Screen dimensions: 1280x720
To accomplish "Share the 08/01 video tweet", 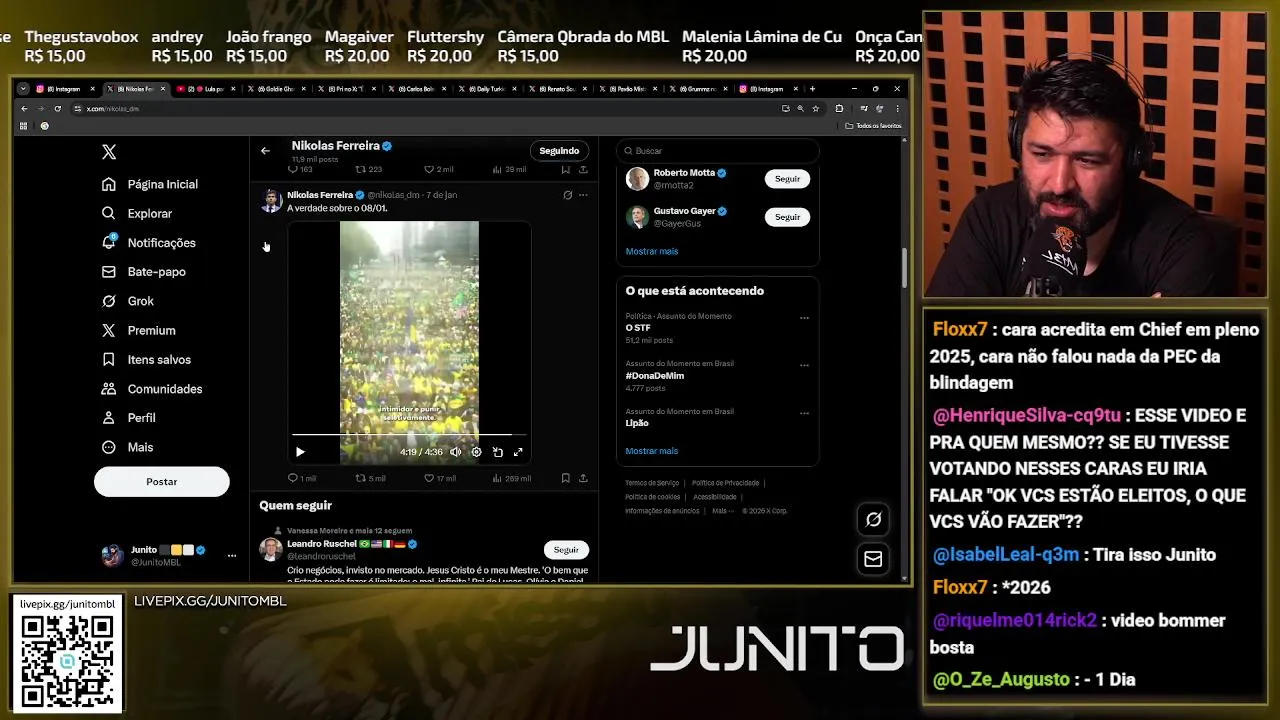I will point(583,478).
